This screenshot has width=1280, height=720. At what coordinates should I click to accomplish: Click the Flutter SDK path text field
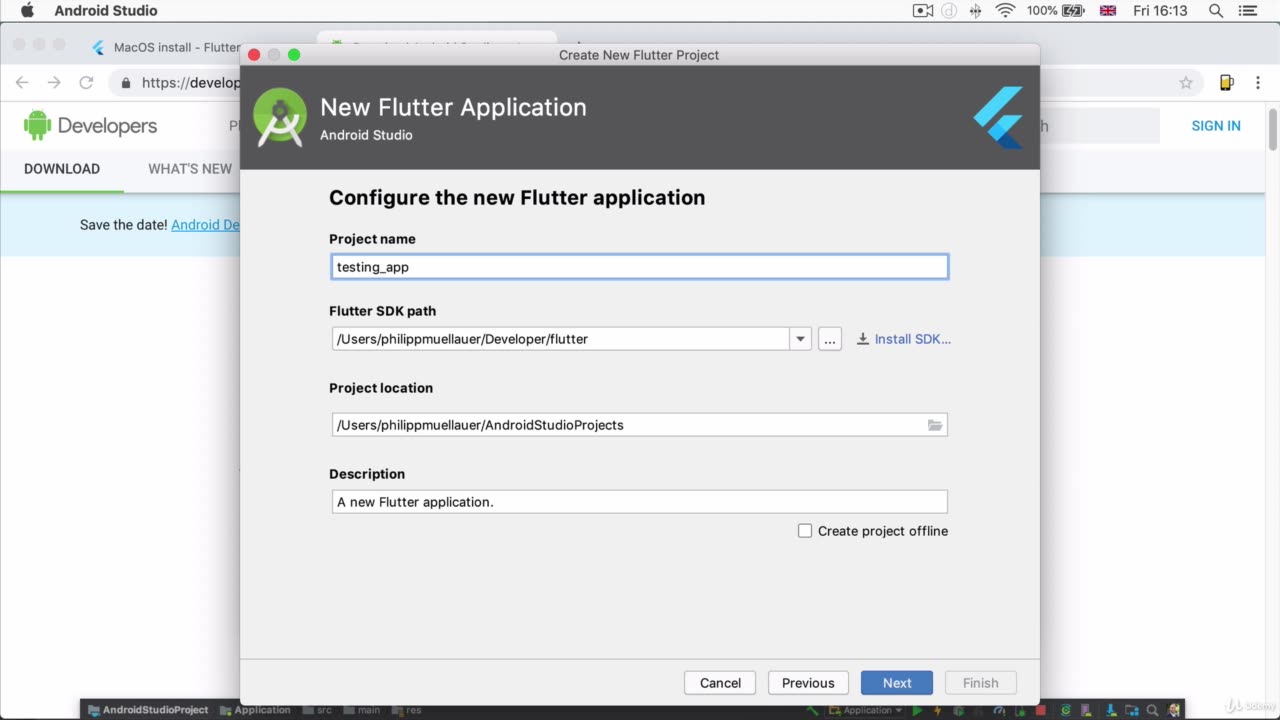561,339
